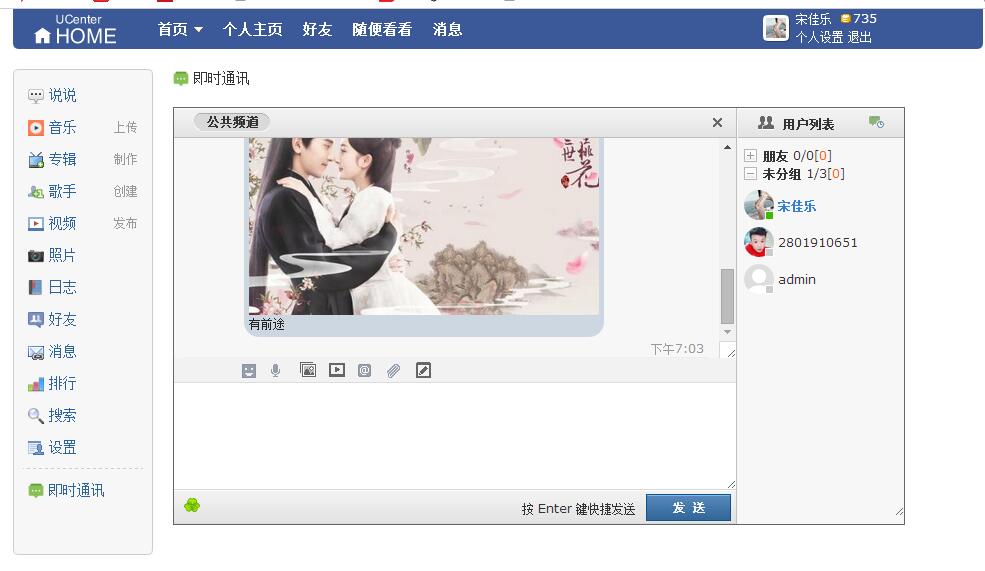Click the 音乐 music icon in sidebar

pos(36,128)
